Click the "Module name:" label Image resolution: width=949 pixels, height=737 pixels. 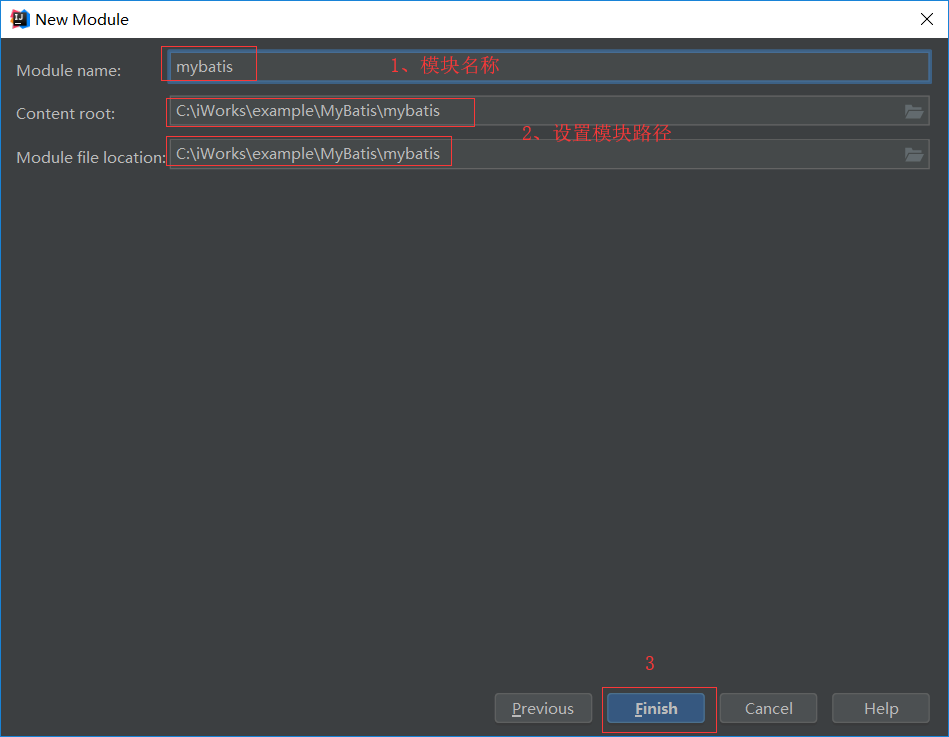coord(68,71)
